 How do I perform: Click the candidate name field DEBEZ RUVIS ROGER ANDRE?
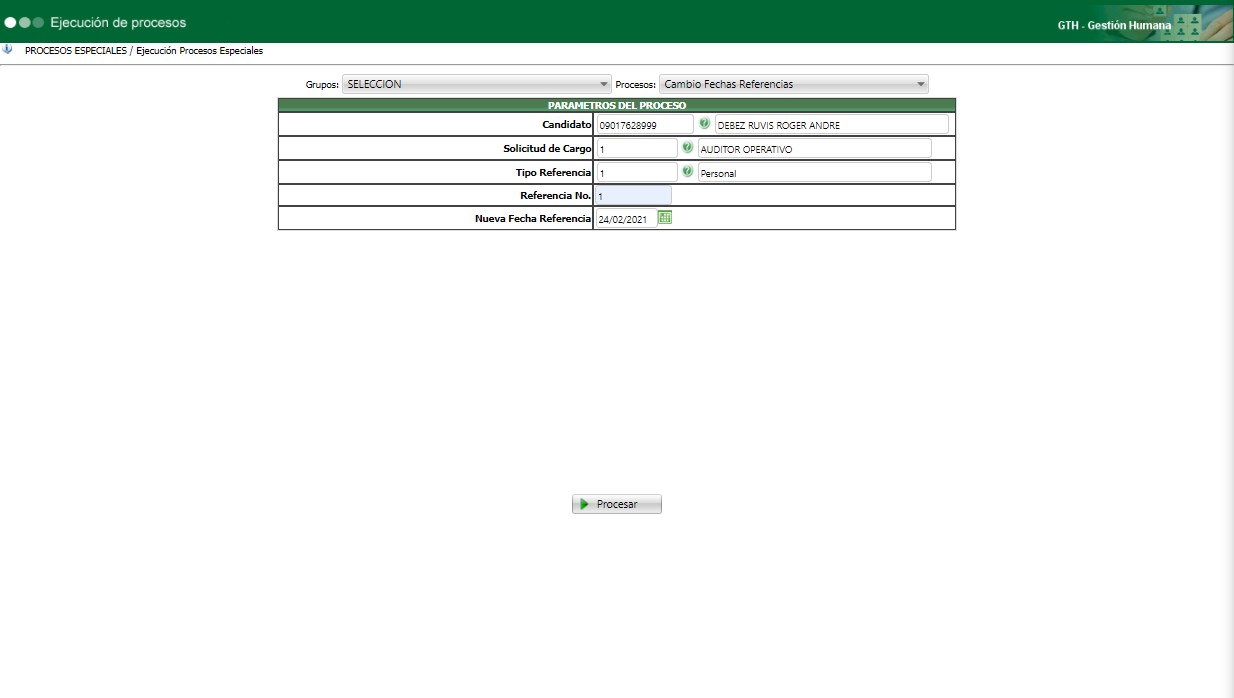click(832, 124)
